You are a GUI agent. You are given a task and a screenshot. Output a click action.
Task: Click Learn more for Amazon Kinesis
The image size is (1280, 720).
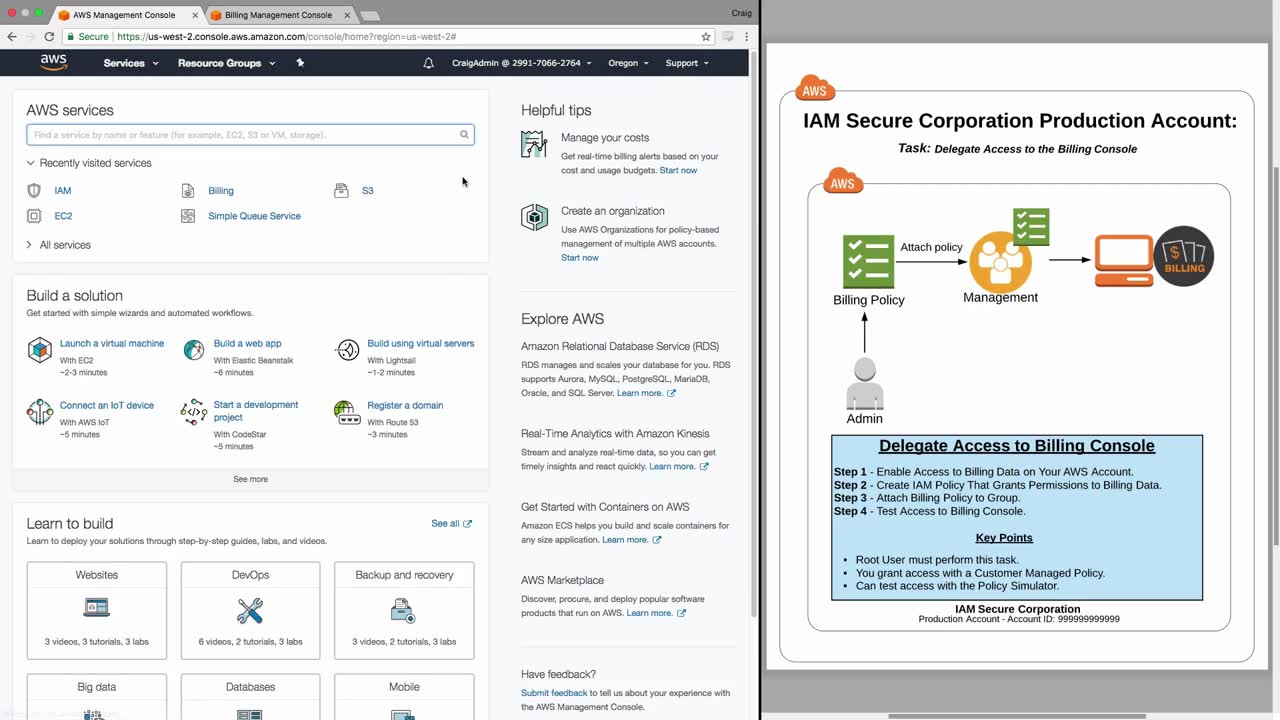[x=679, y=466]
